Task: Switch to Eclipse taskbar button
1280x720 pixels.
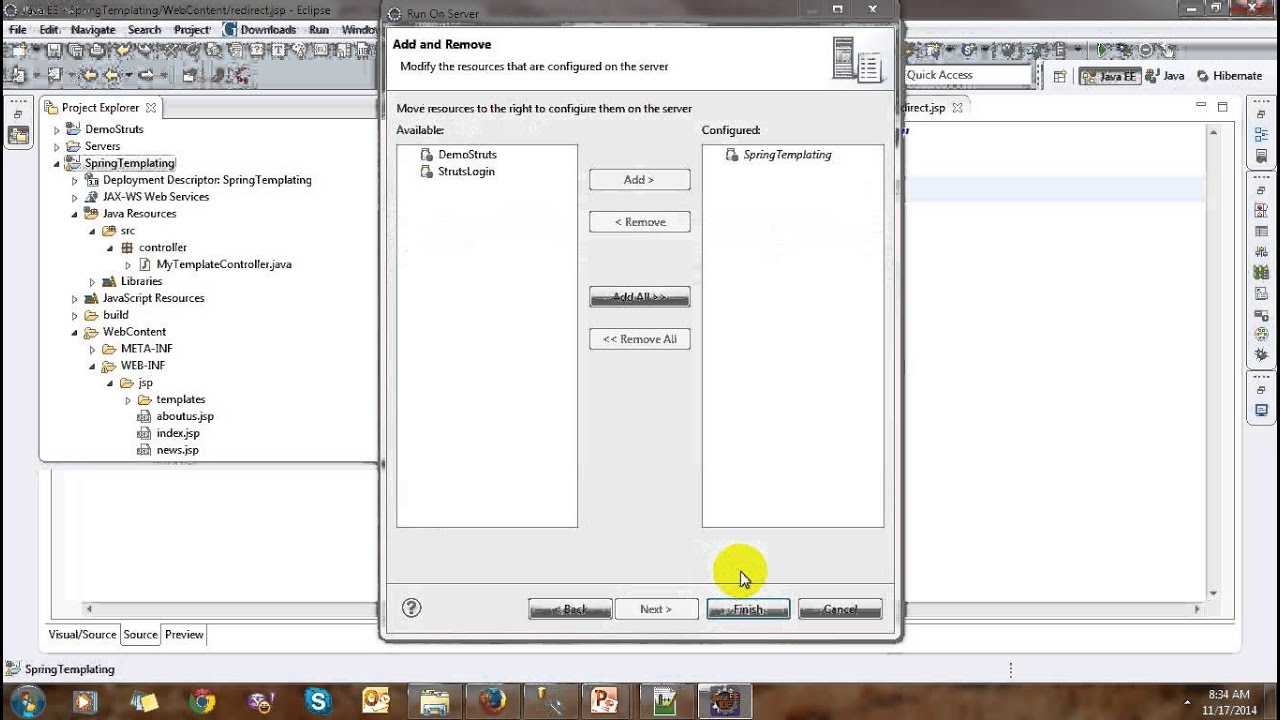Action: [723, 701]
